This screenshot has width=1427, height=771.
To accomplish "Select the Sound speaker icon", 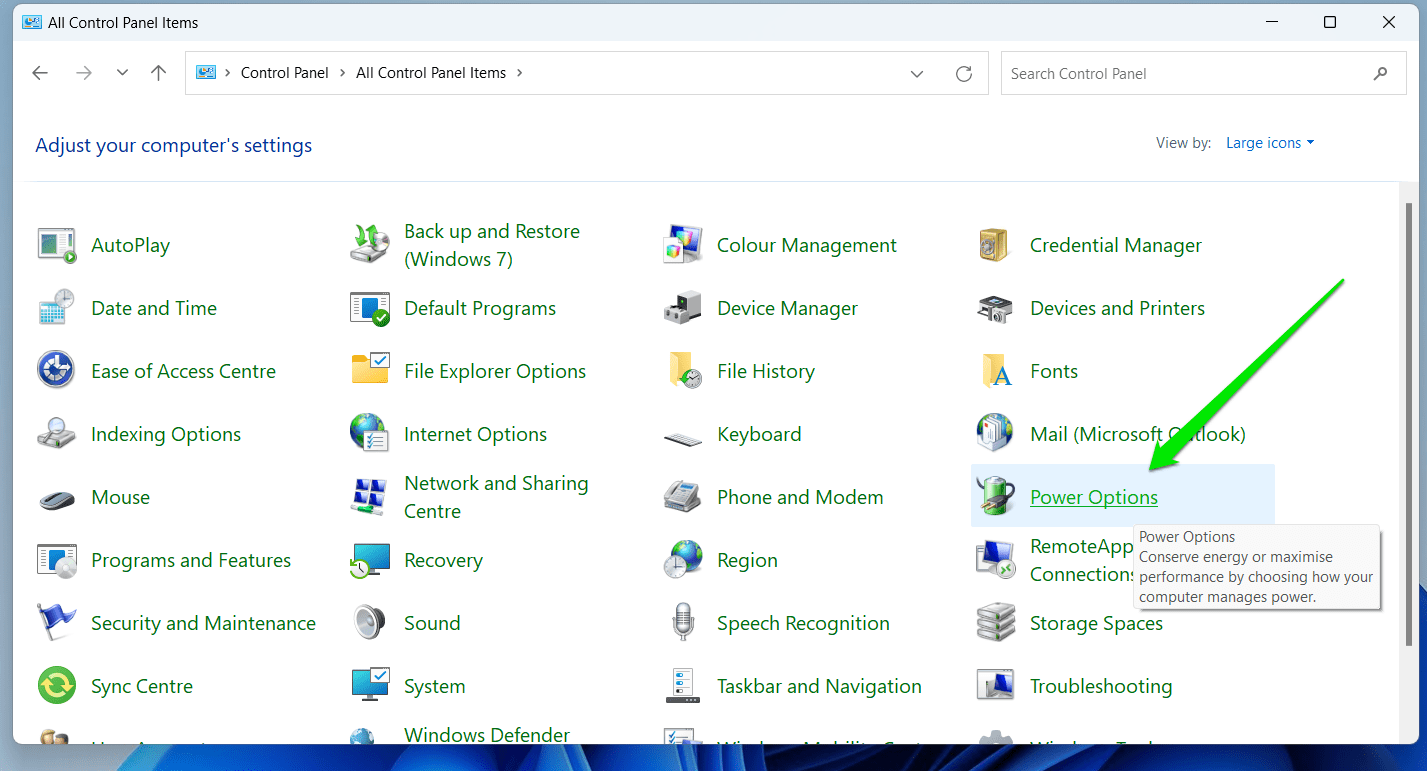I will pyautogui.click(x=370, y=623).
